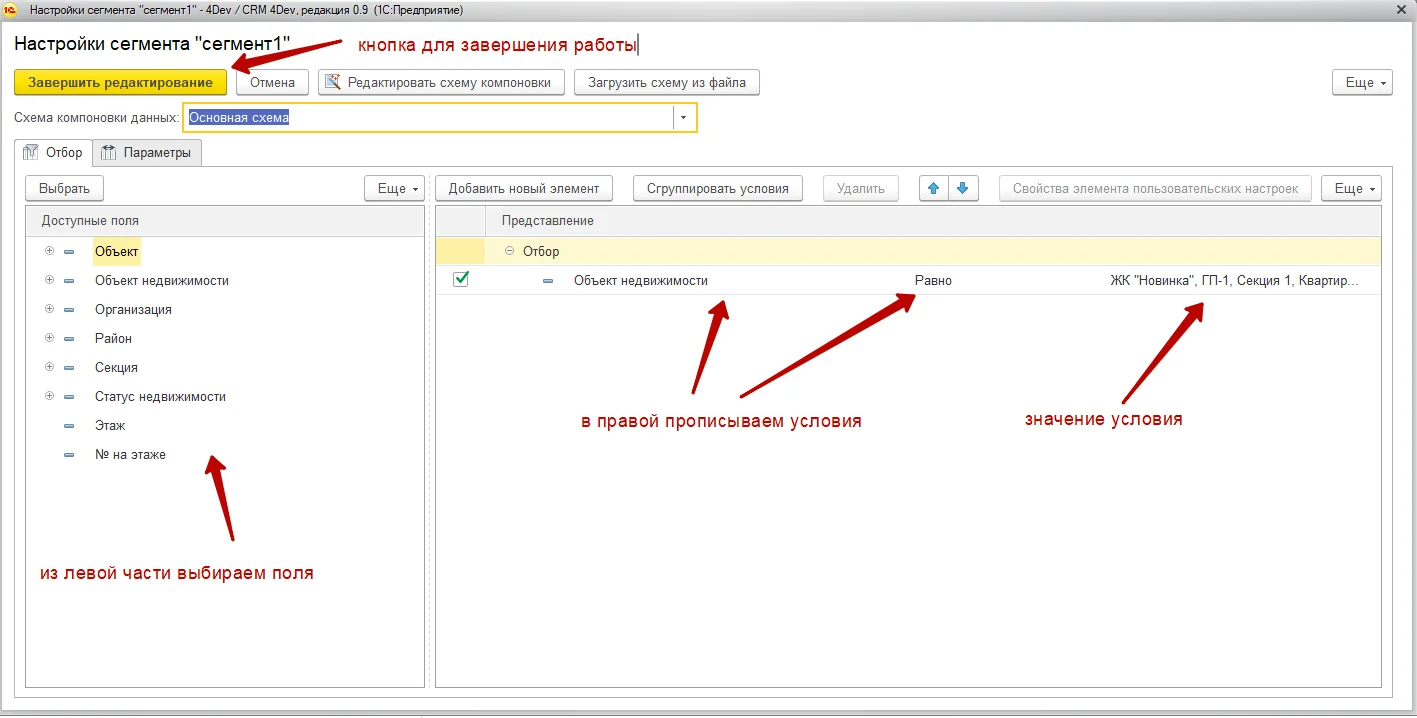
Task: Click the icon beside Объект недвижимости condition
Action: point(548,281)
